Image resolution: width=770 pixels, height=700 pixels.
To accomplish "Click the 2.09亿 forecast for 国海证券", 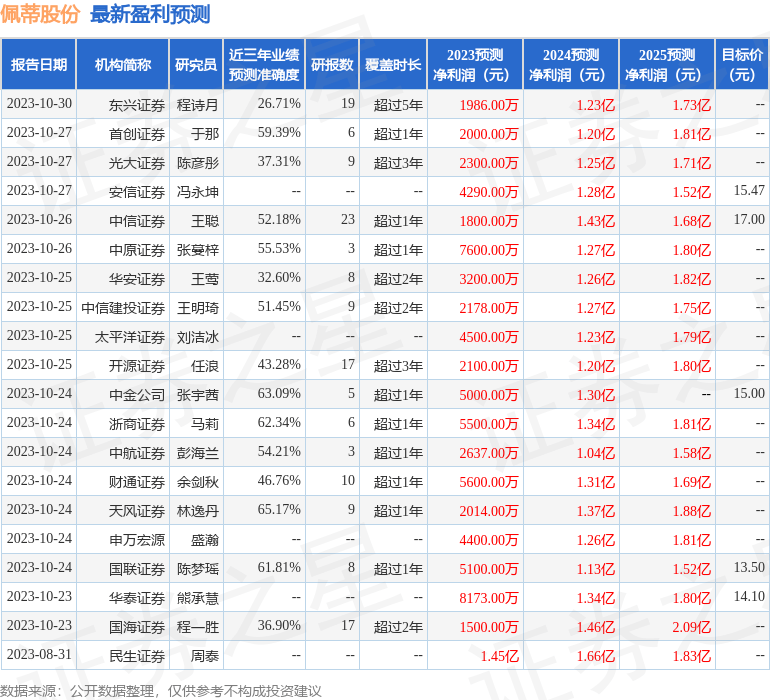I will tap(692, 627).
